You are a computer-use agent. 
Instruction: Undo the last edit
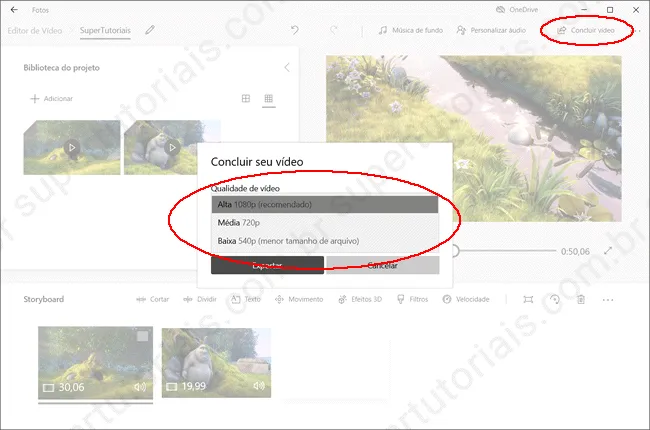[x=295, y=30]
